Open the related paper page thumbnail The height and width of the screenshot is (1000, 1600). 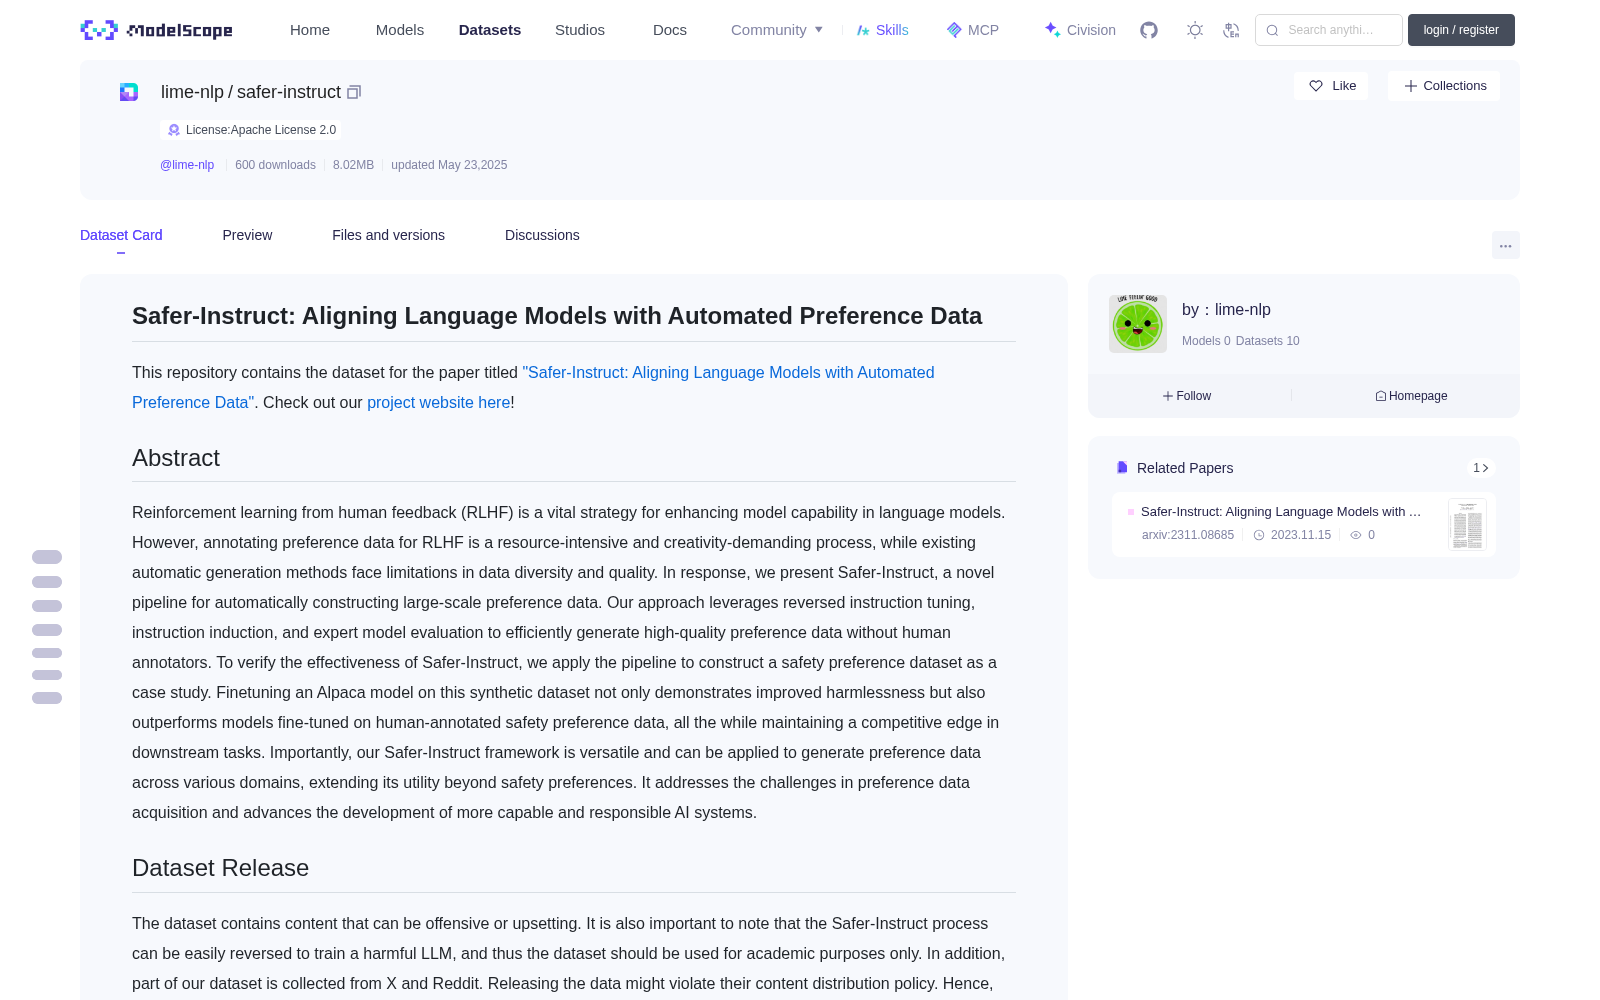1467,524
